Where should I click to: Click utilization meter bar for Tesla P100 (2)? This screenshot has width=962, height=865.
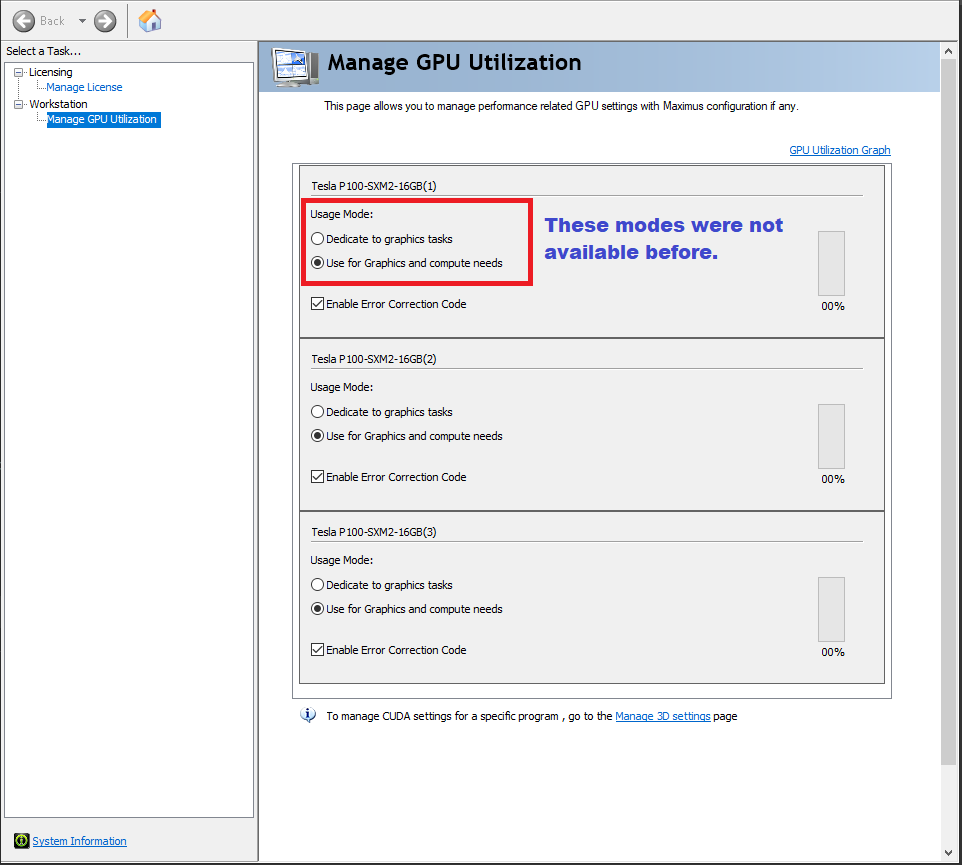[x=831, y=437]
